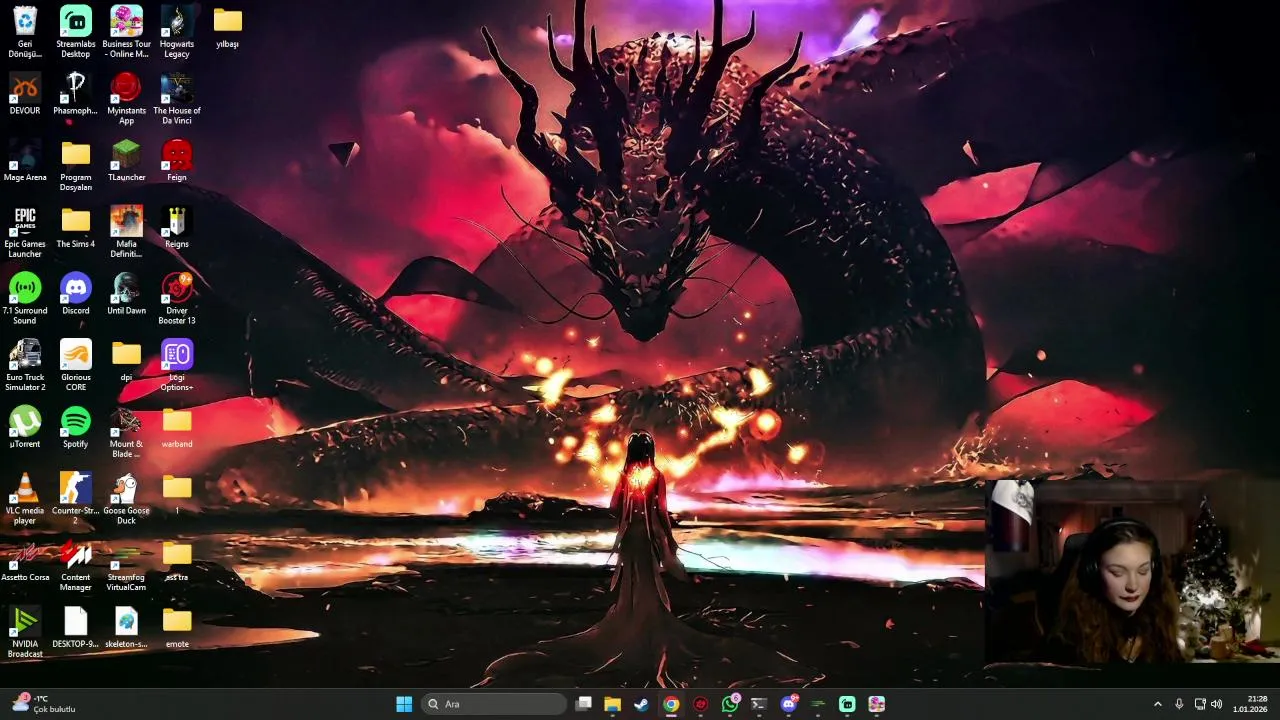The width and height of the screenshot is (1280, 720).
Task: Select the Until Dawn icon
Action: pyautogui.click(x=126, y=293)
